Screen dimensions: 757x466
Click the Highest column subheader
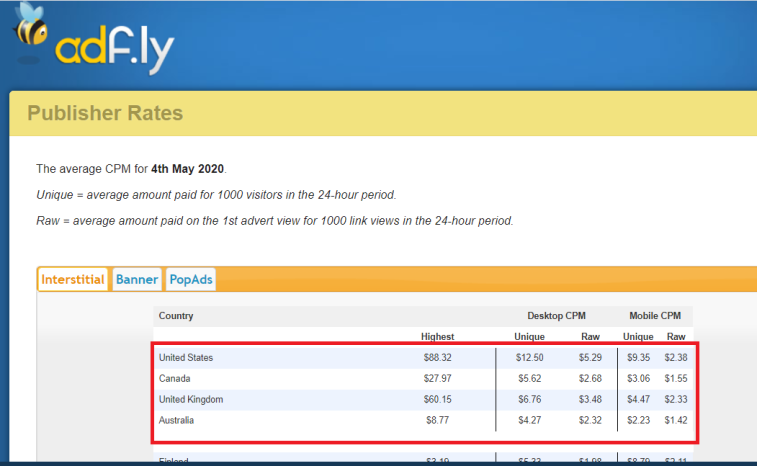[437, 337]
